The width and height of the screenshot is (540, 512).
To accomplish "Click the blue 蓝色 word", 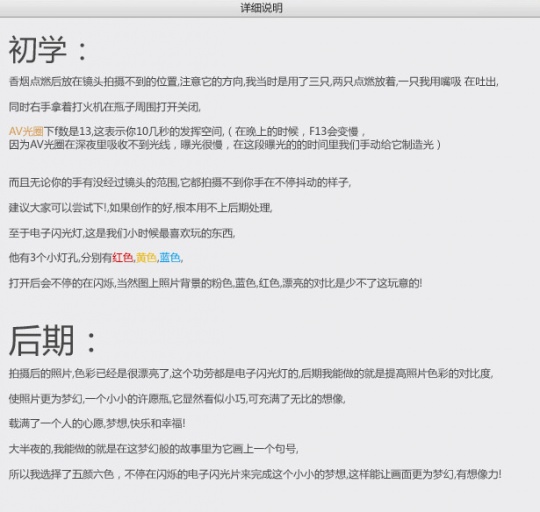I will (170, 257).
